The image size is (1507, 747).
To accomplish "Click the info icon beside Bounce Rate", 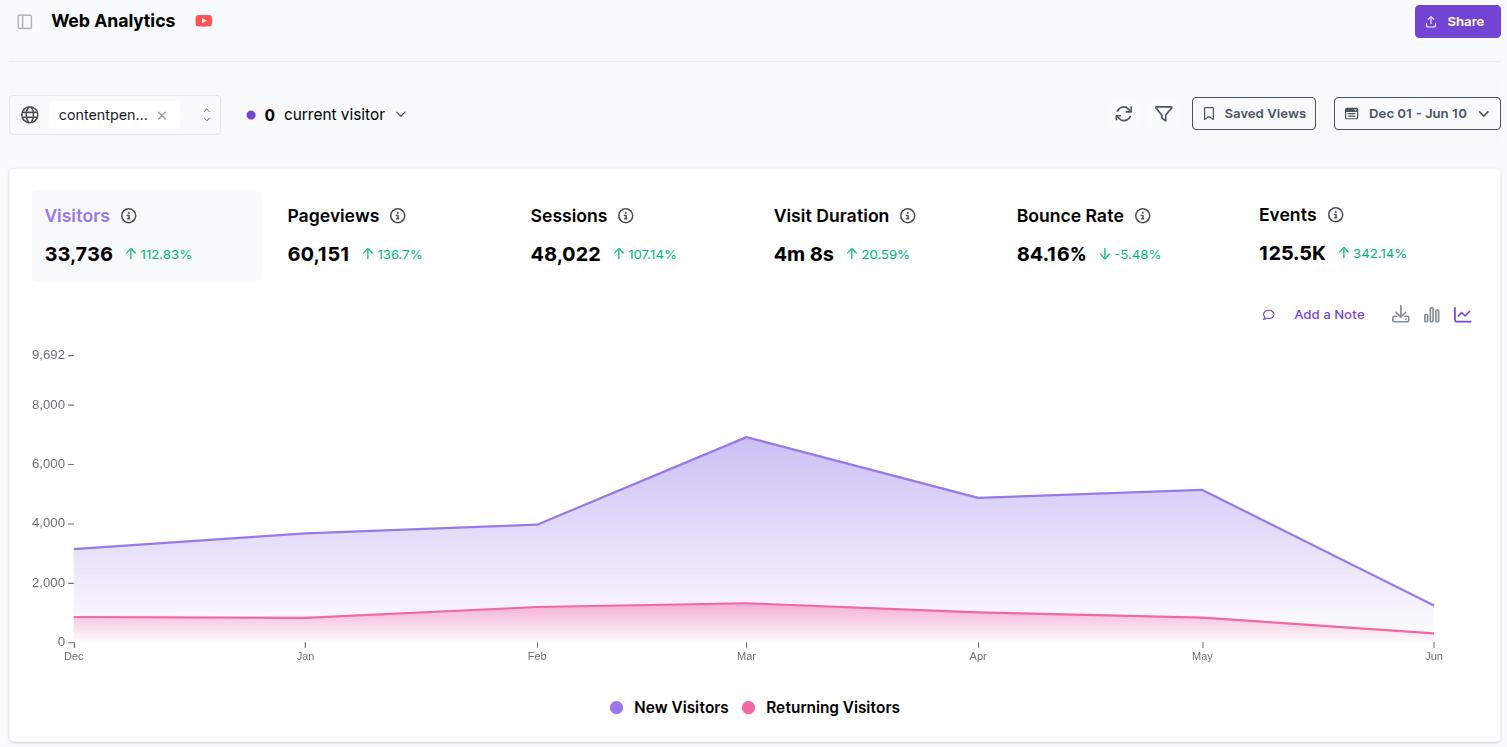I will (1143, 216).
